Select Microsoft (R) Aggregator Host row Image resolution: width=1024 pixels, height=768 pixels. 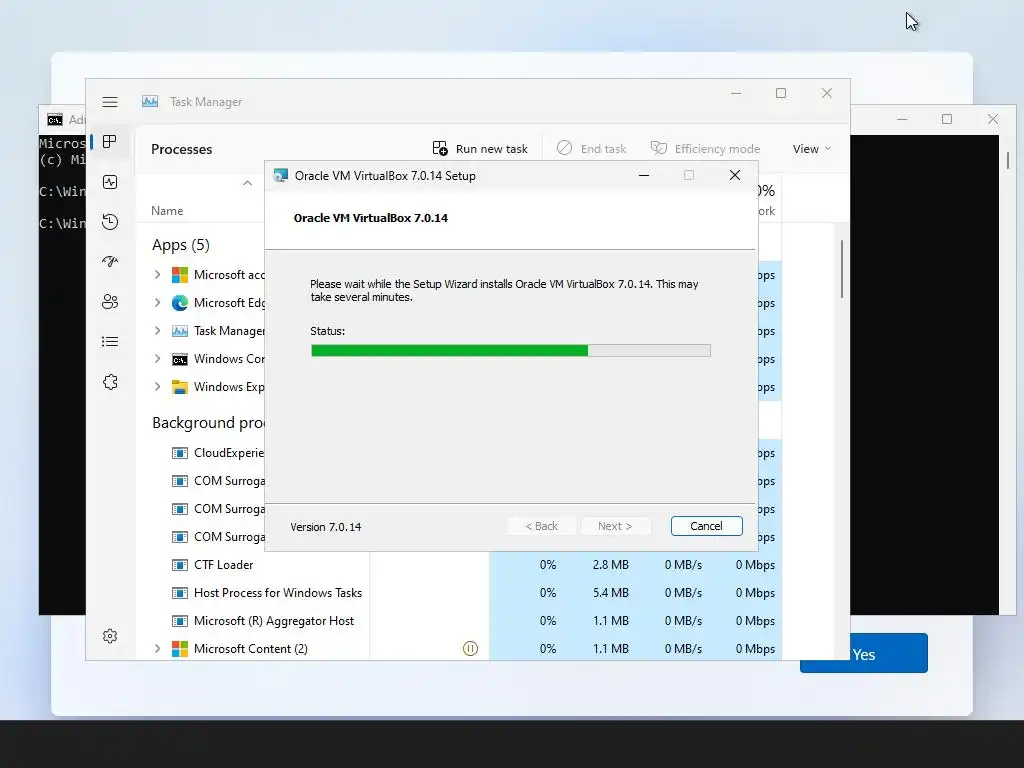click(x=458, y=621)
